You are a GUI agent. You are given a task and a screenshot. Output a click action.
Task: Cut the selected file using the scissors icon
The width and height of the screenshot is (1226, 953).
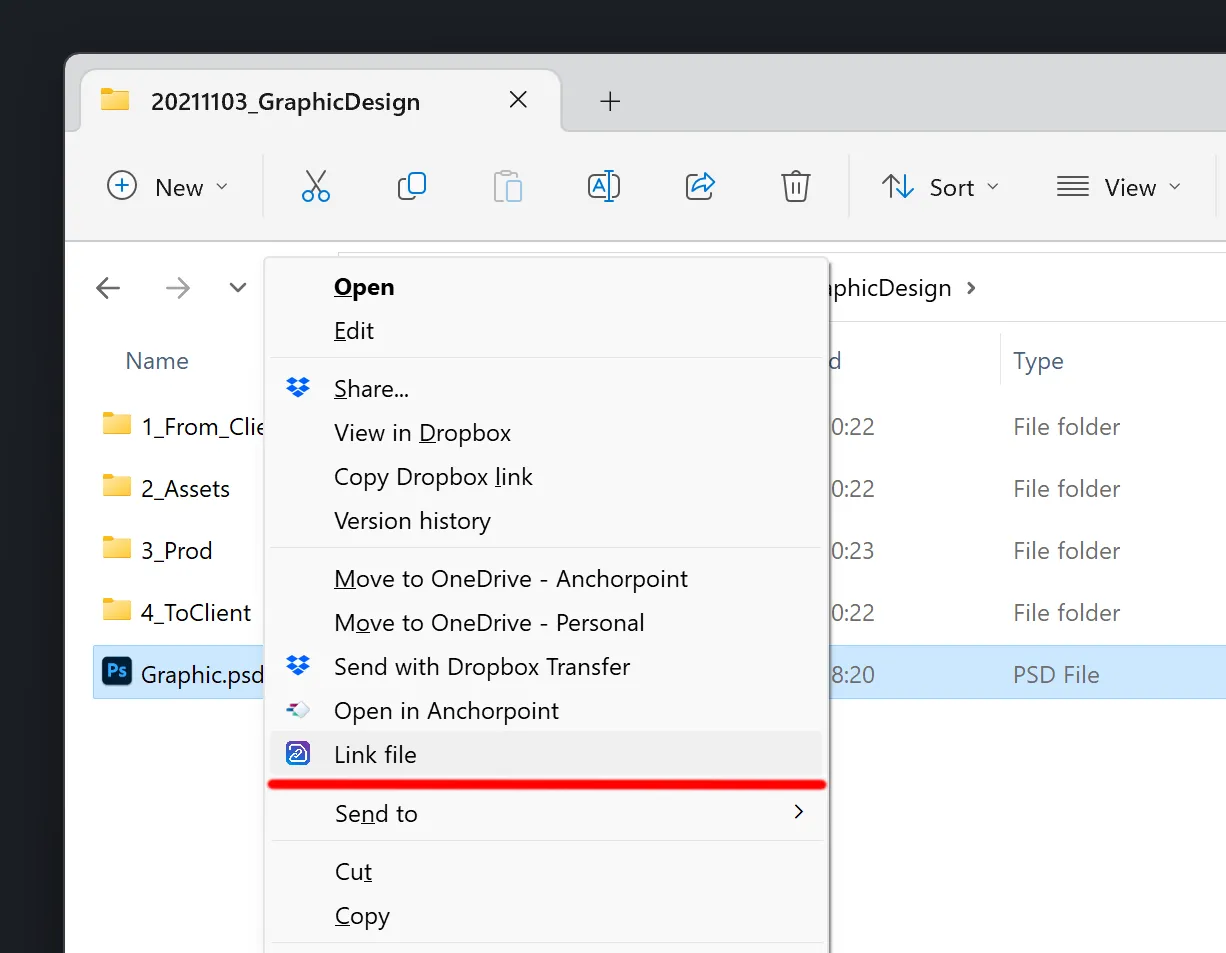[x=316, y=186]
